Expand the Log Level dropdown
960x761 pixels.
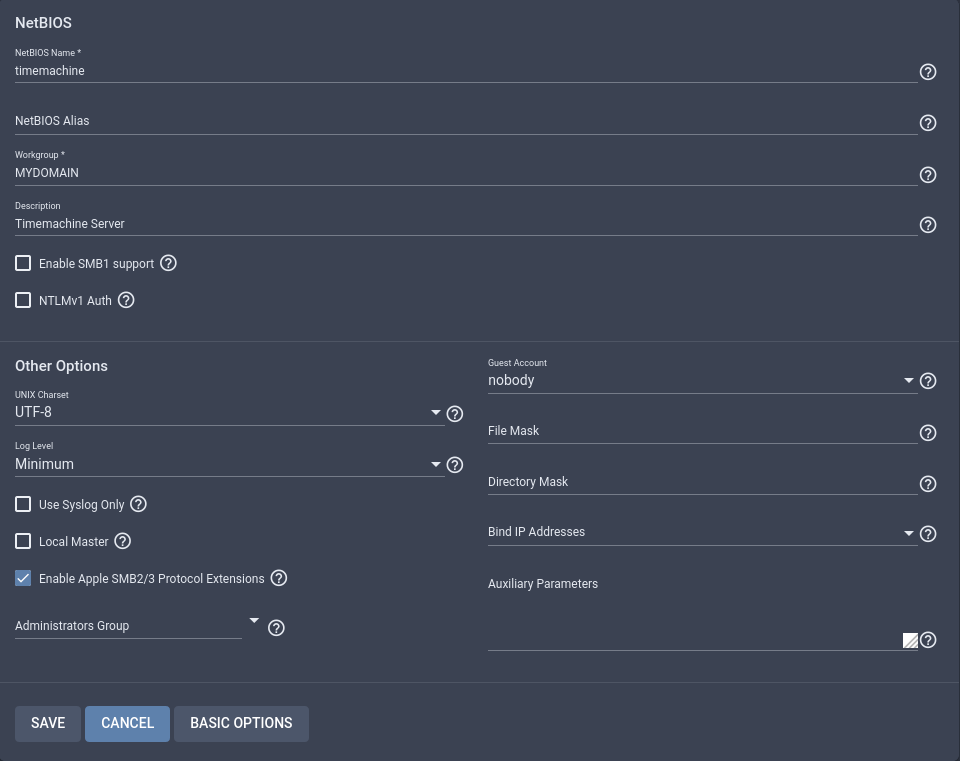[x=229, y=464]
